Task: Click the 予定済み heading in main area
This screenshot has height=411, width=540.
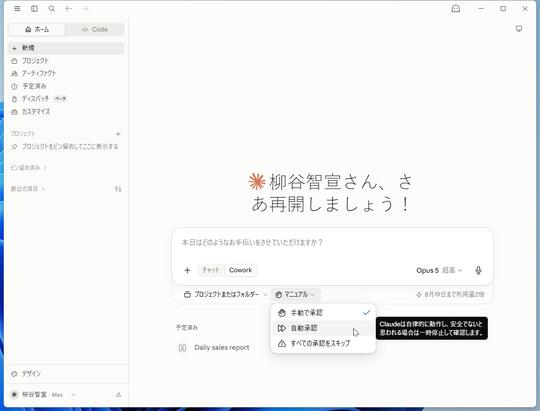Action: 187,327
